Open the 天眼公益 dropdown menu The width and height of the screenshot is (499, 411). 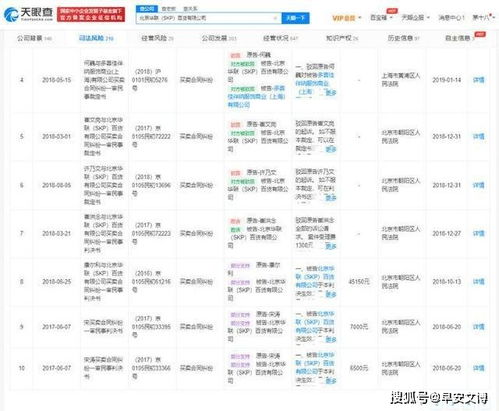point(415,17)
